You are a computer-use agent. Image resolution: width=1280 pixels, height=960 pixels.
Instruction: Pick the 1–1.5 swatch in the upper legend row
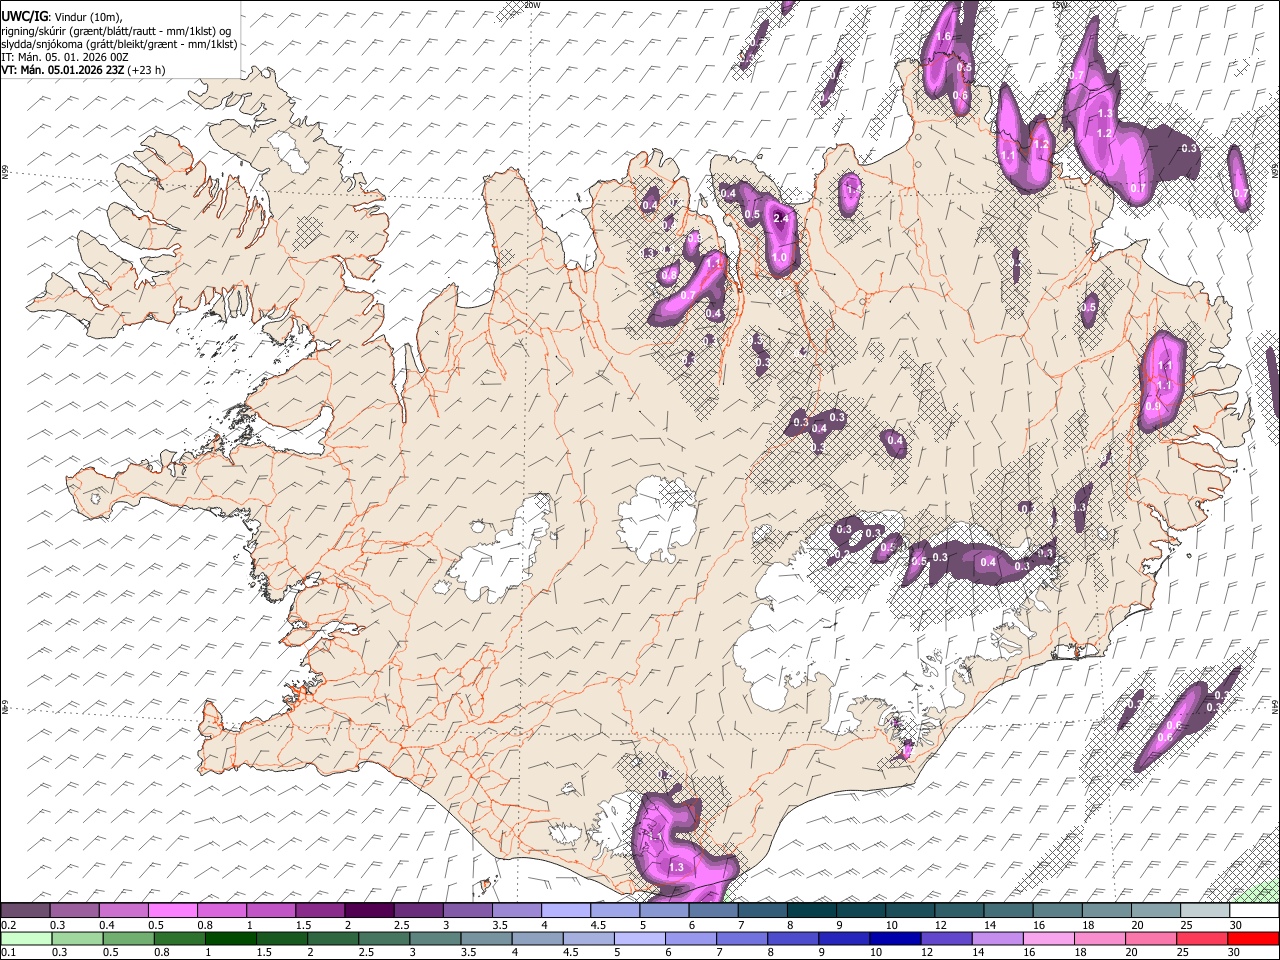[270, 911]
